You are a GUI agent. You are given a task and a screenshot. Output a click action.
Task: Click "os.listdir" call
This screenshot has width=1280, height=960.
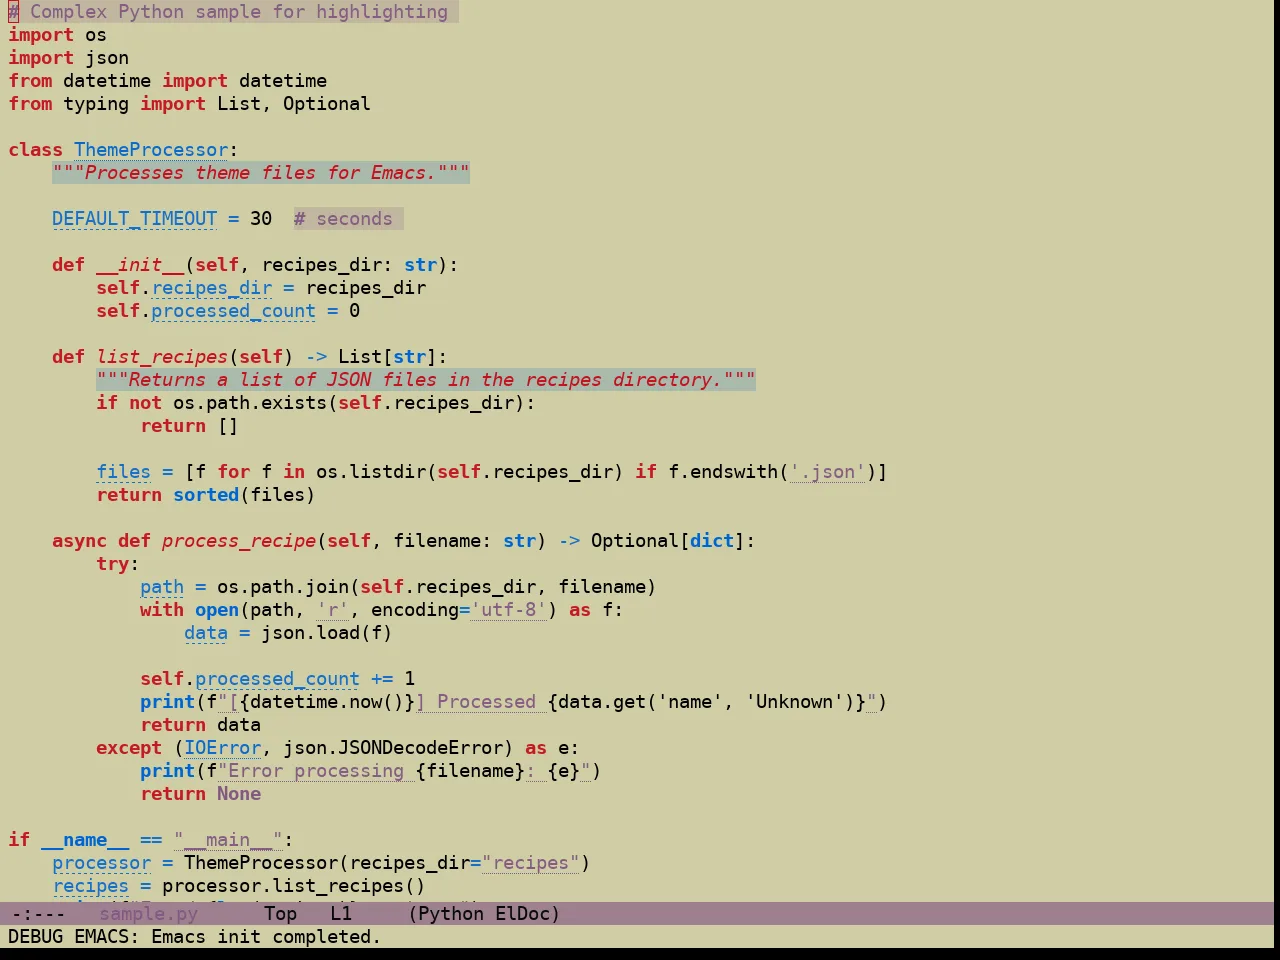point(371,472)
